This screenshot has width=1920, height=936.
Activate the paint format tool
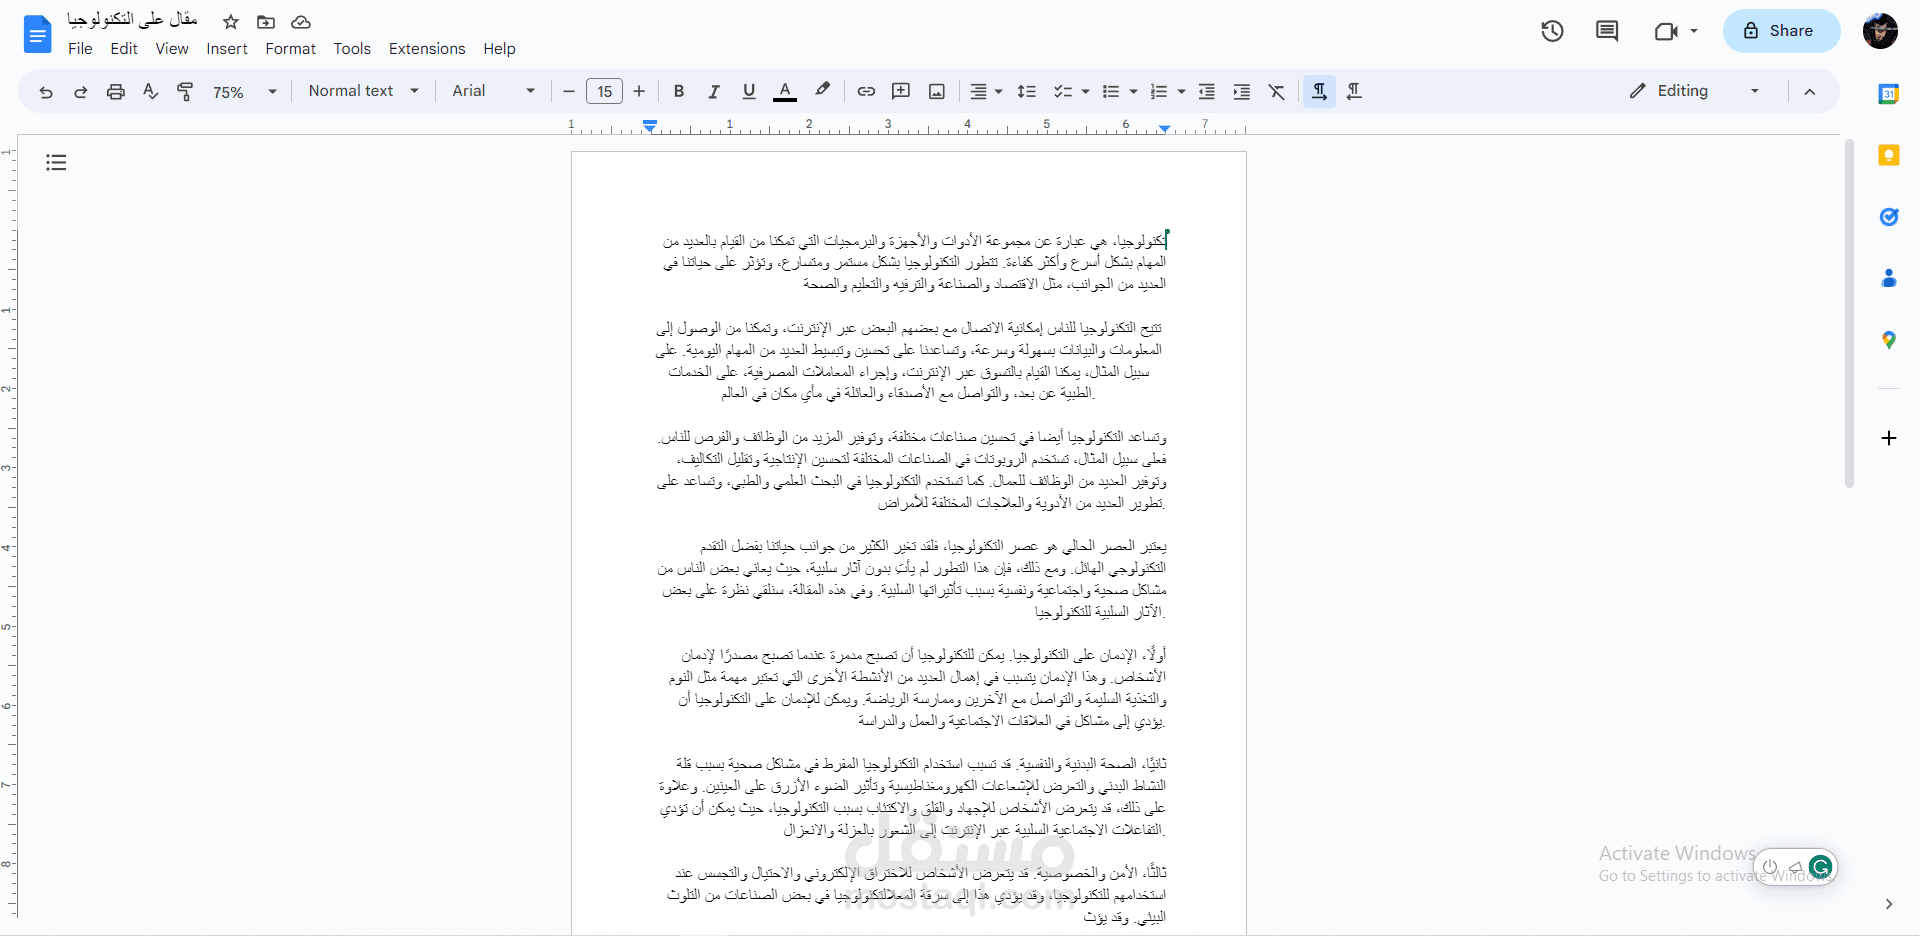[185, 92]
